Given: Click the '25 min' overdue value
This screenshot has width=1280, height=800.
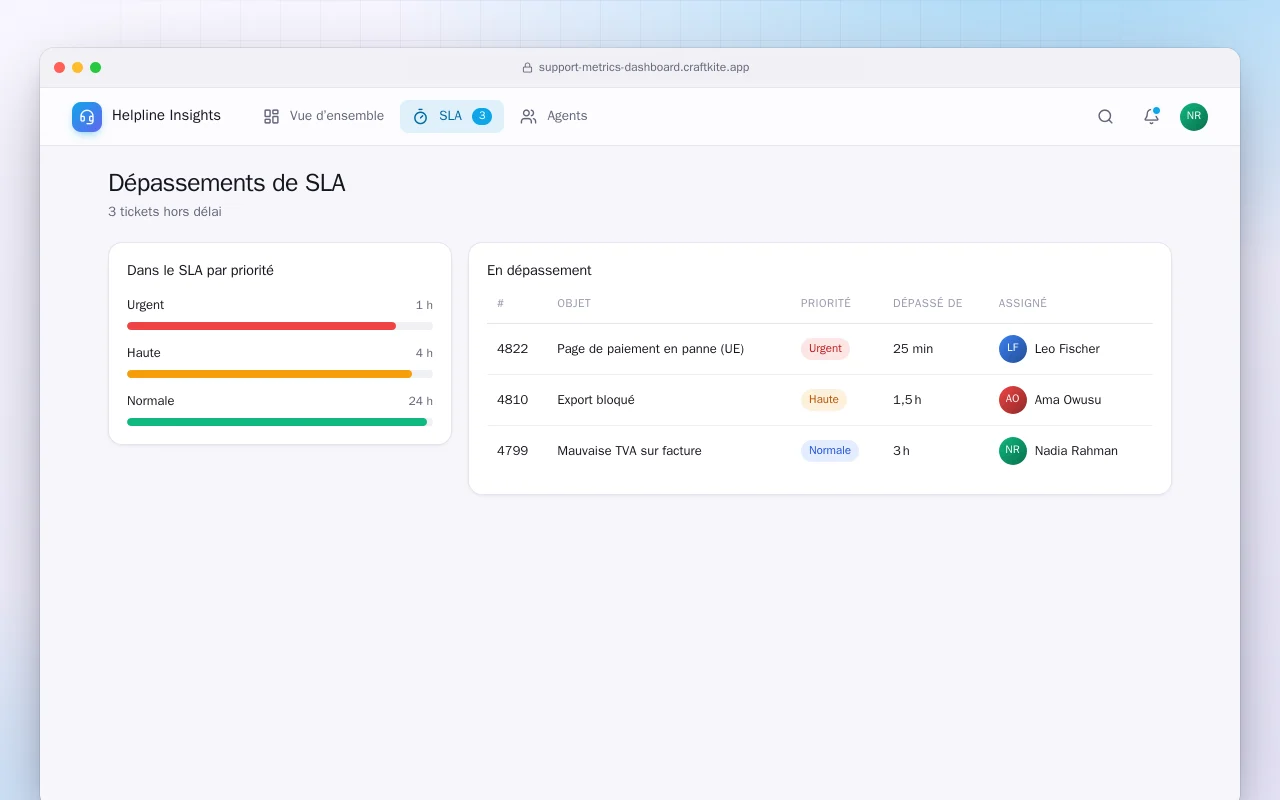Looking at the screenshot, I should (x=913, y=349).
